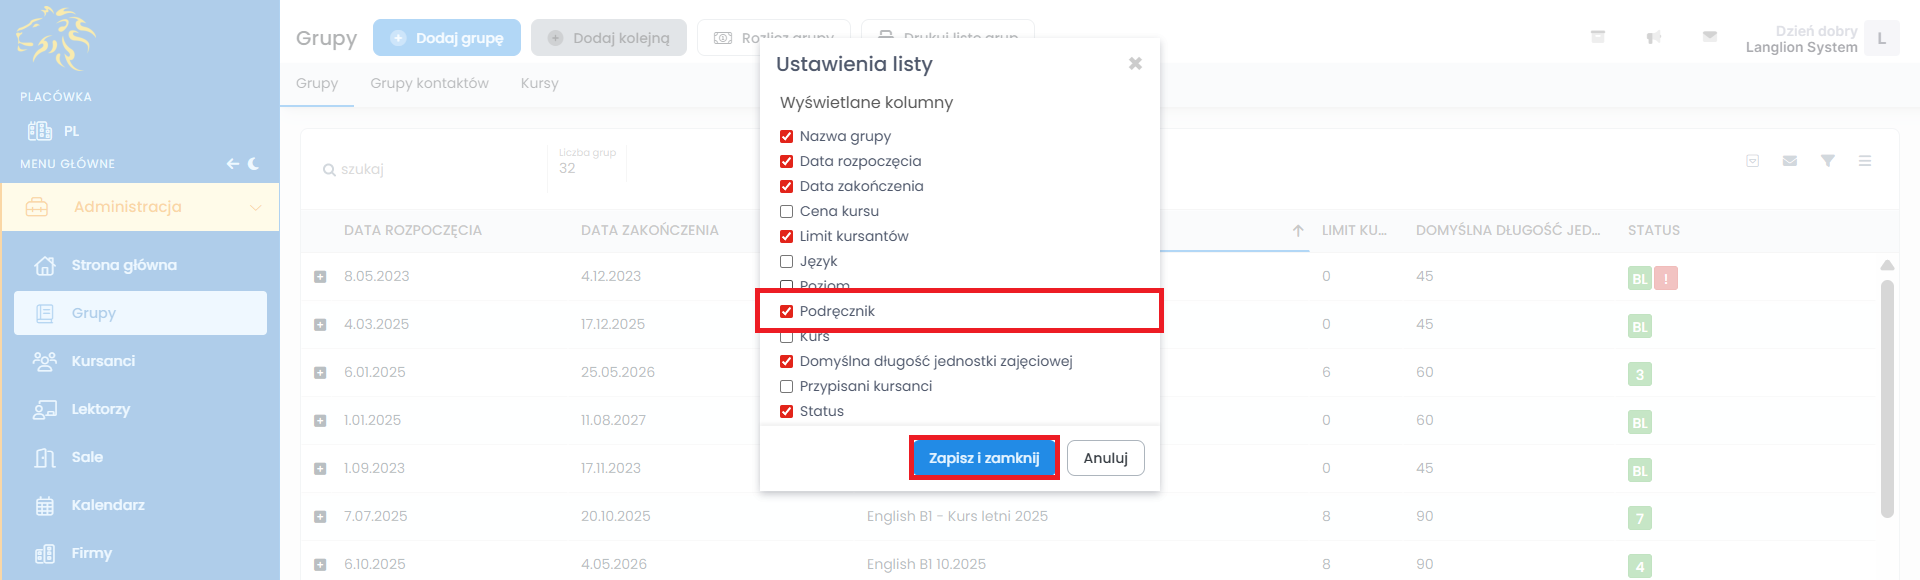
Task: Click Zapisz i zamknij button
Action: tap(984, 458)
